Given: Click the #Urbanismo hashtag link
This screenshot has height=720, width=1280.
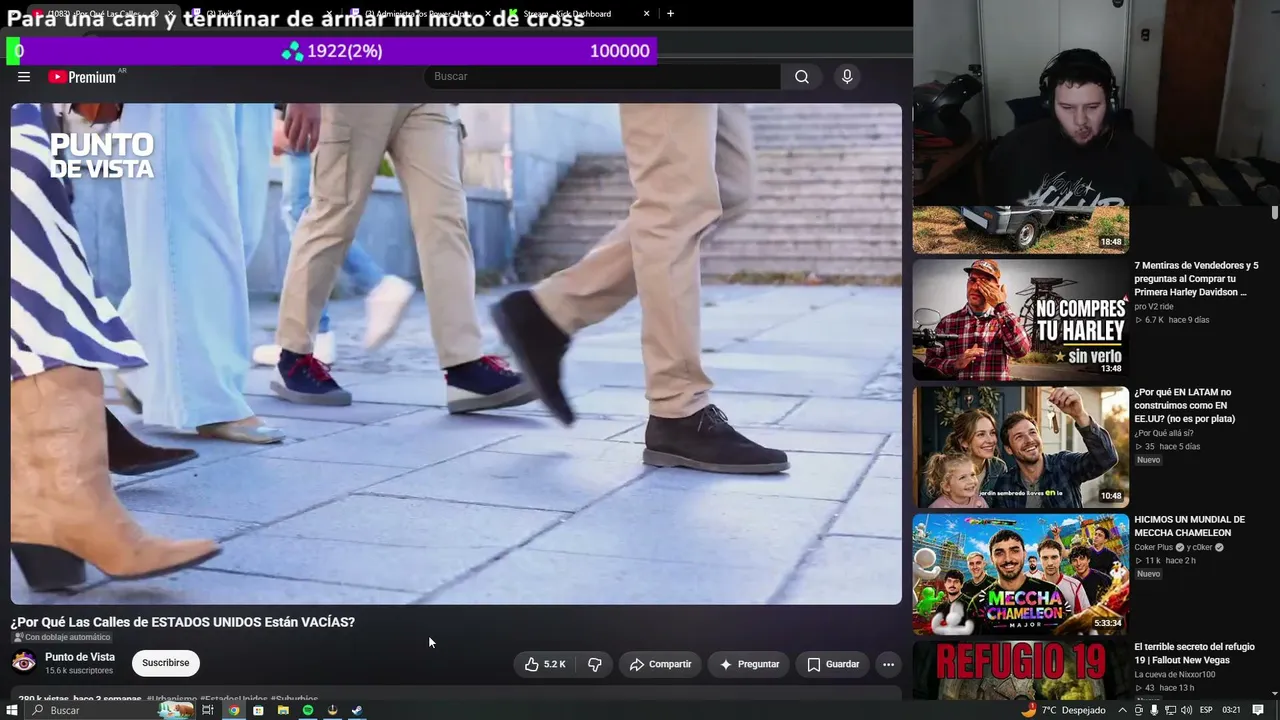Looking at the screenshot, I should 171,699.
